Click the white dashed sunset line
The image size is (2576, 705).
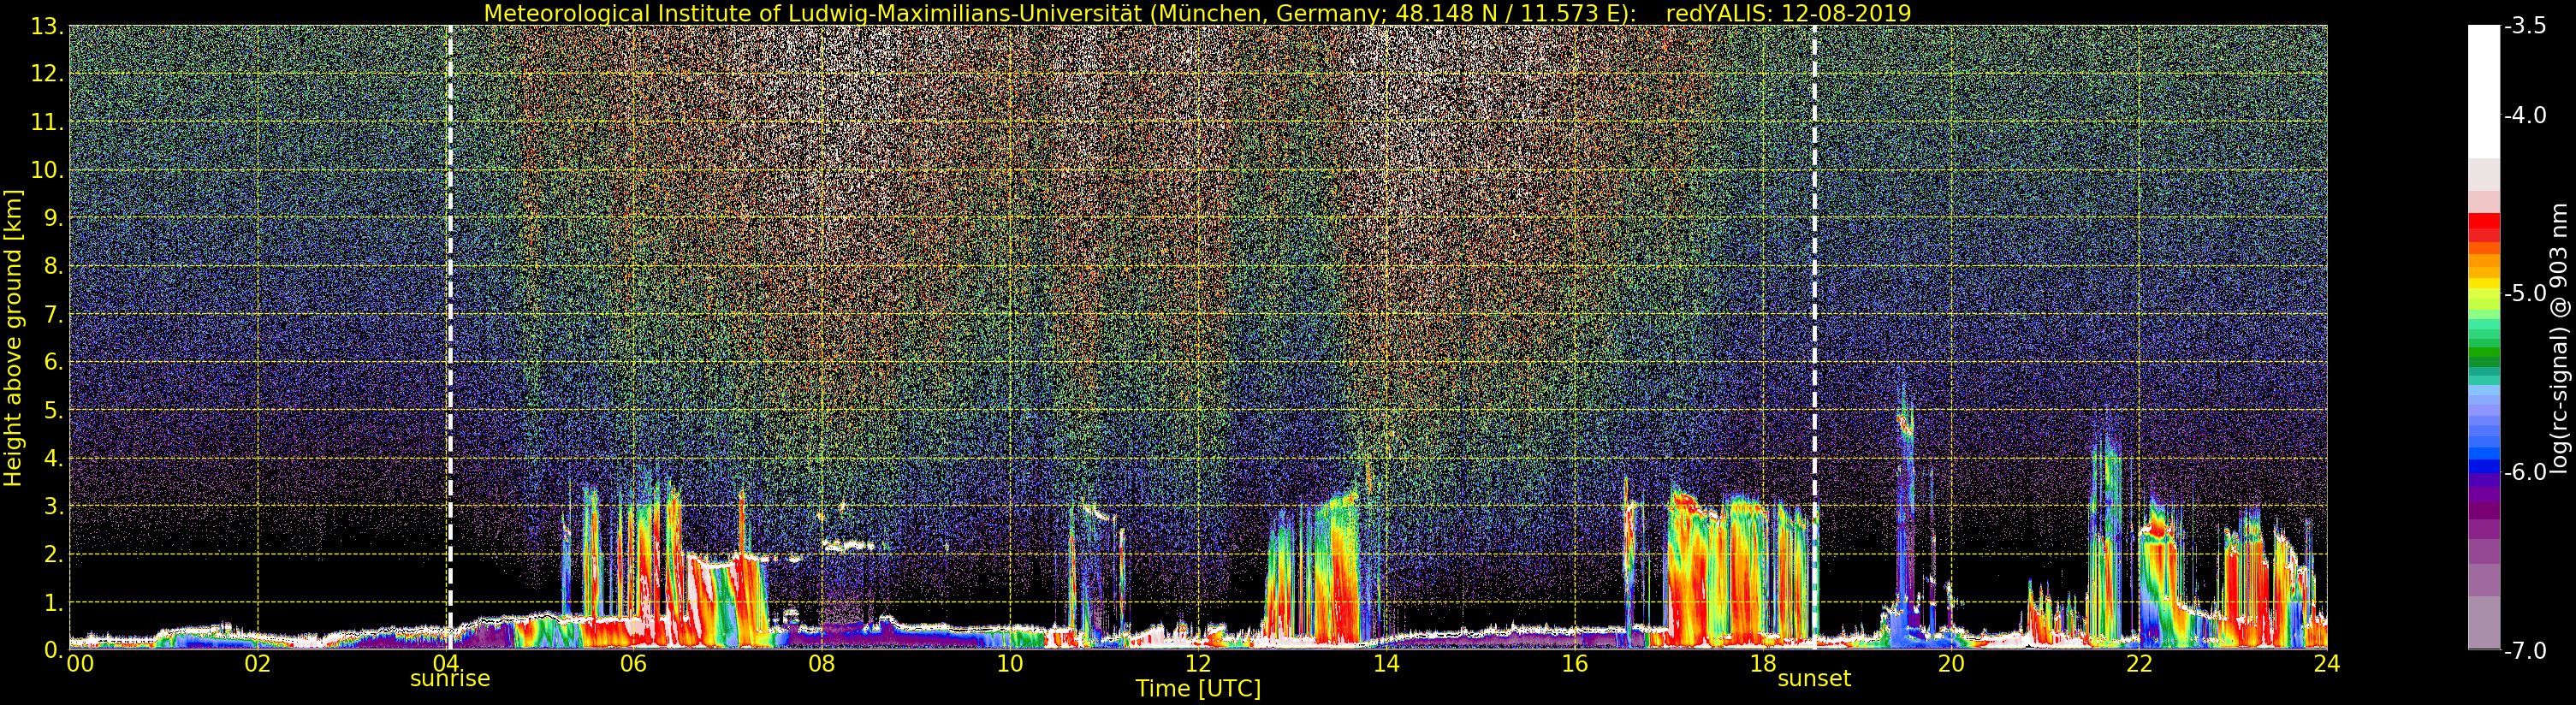(1814, 300)
